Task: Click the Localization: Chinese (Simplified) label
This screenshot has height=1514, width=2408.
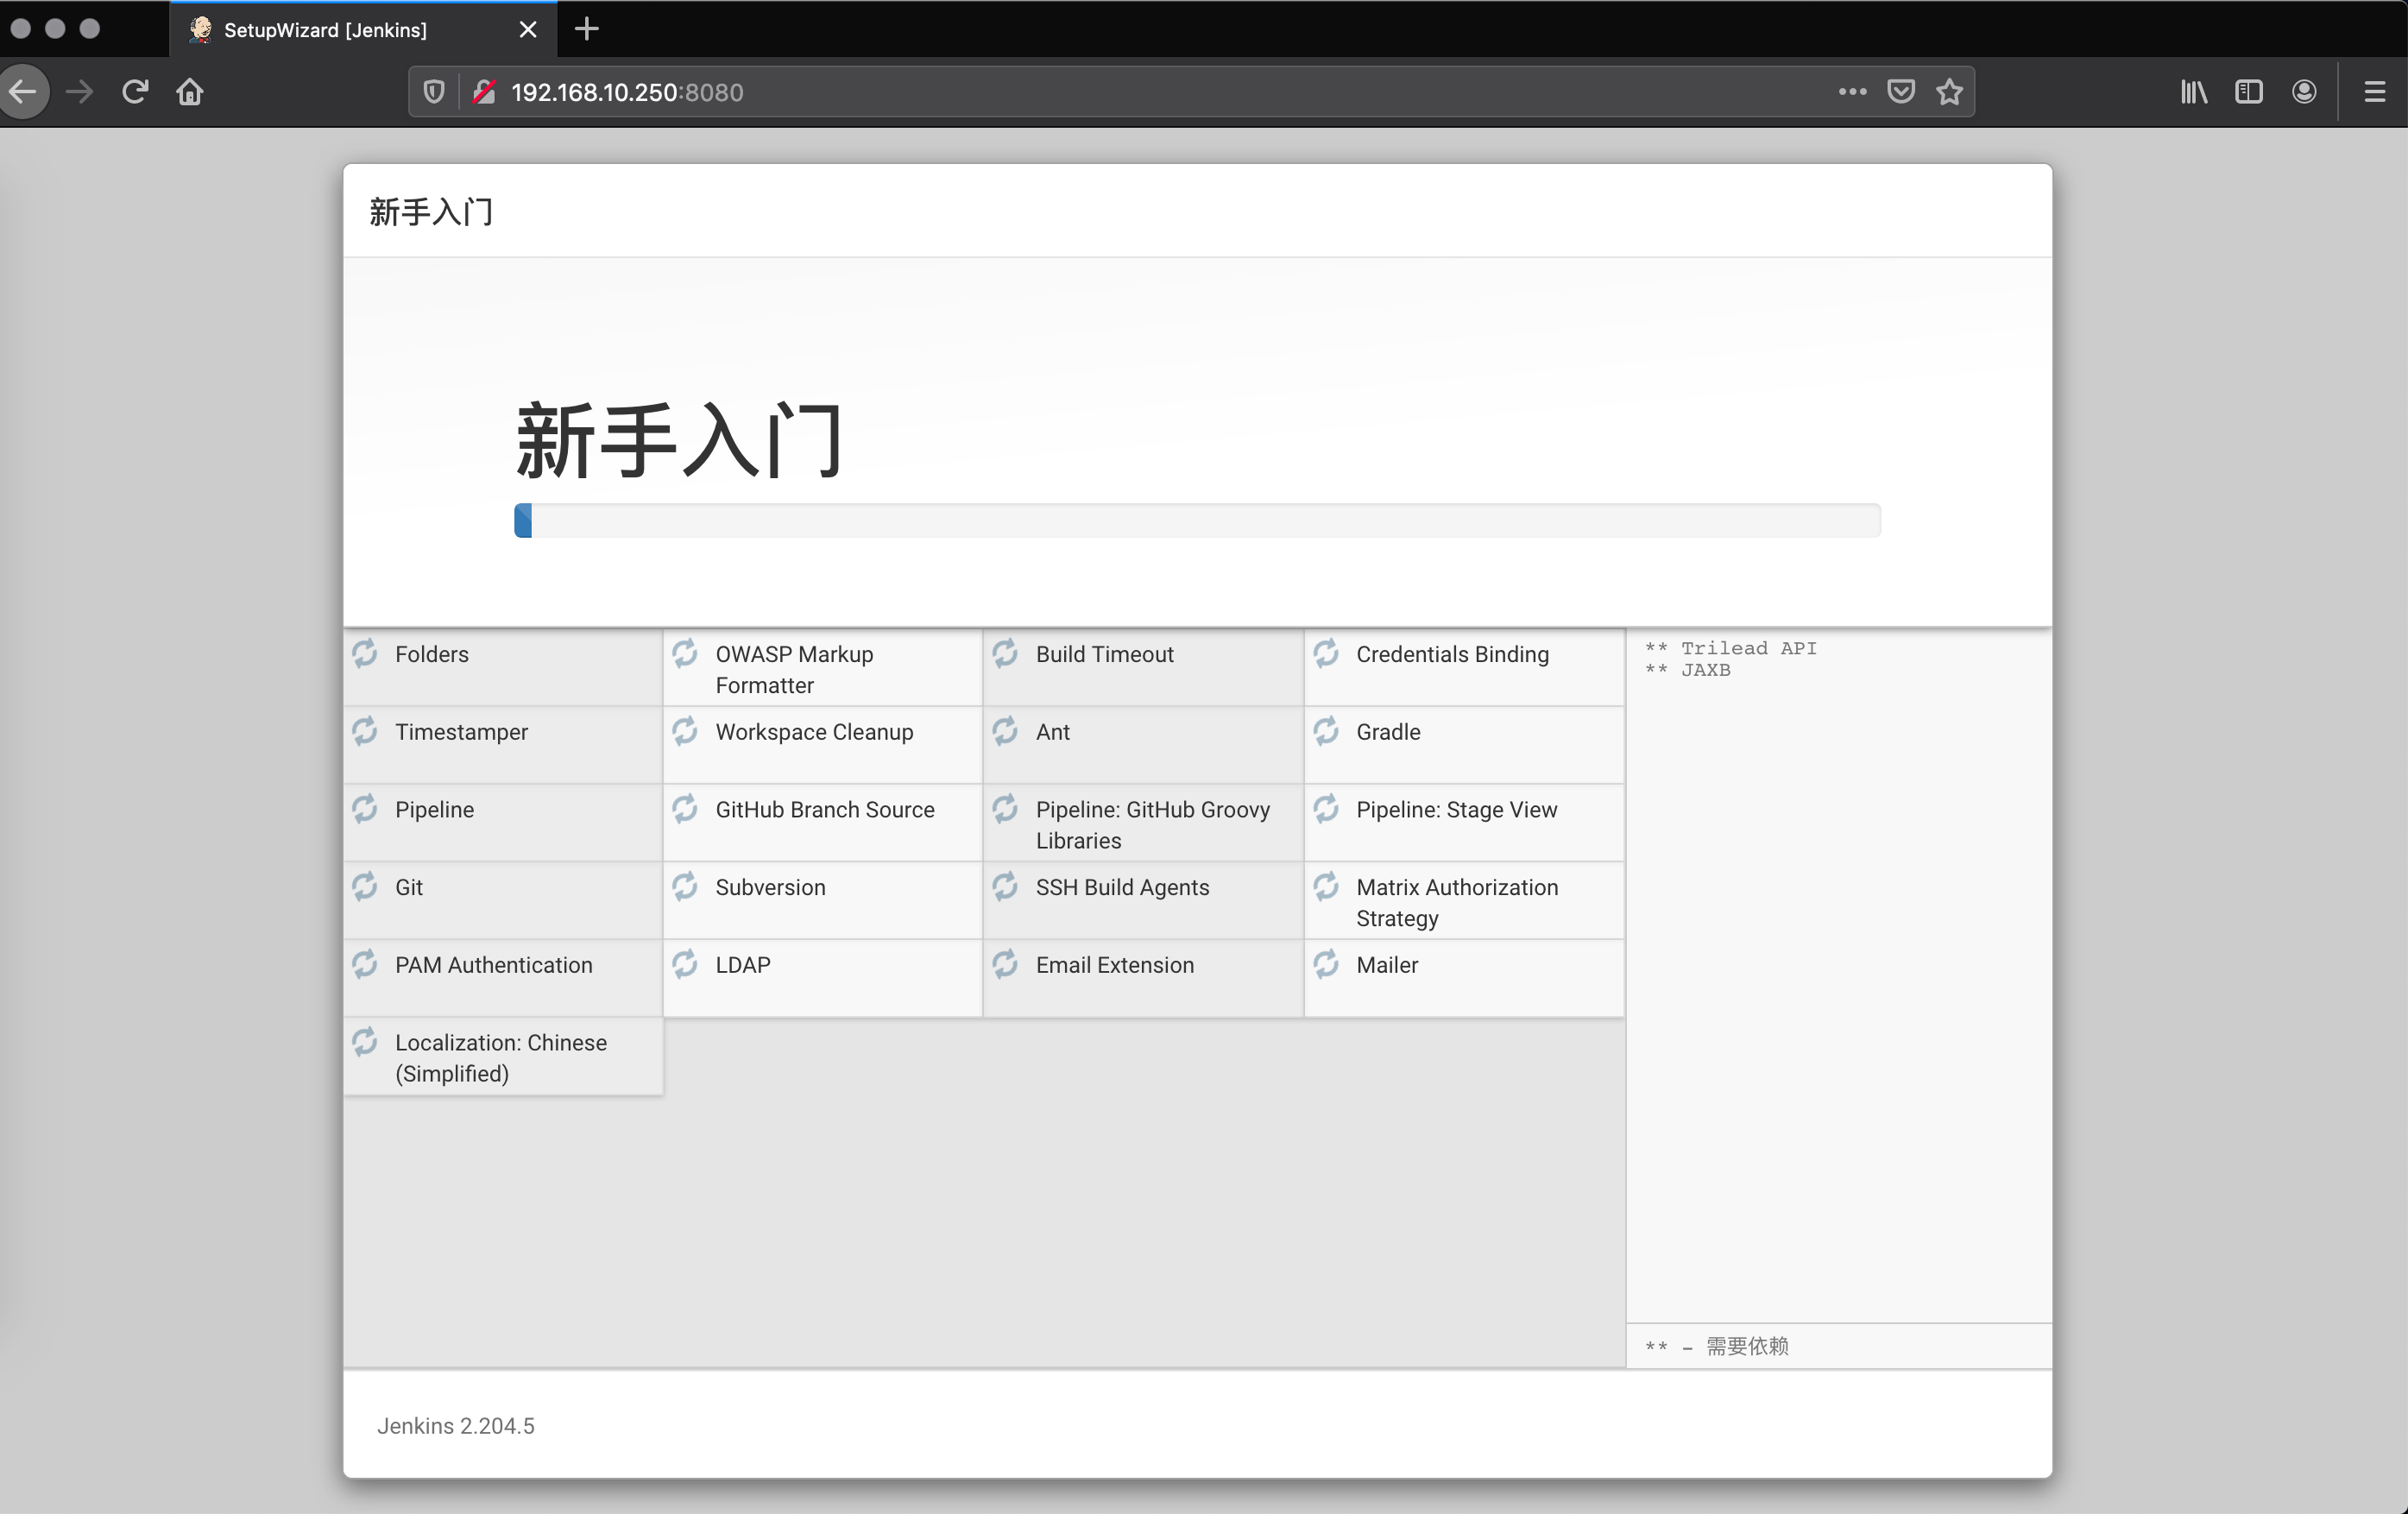Action: [x=500, y=1057]
